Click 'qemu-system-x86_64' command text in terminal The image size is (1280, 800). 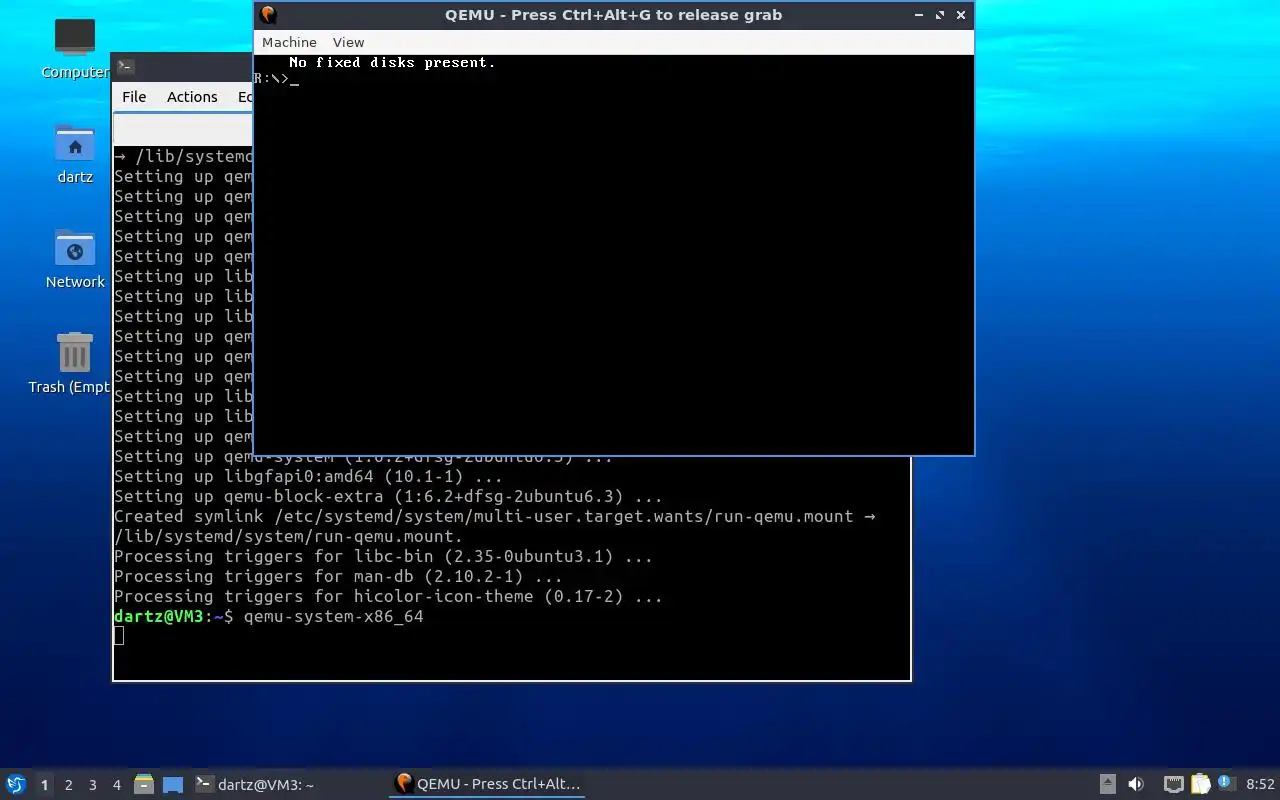[x=334, y=617]
